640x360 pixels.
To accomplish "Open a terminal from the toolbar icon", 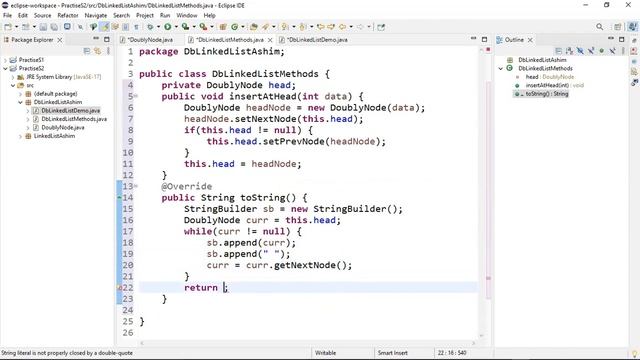I will pos(67,27).
